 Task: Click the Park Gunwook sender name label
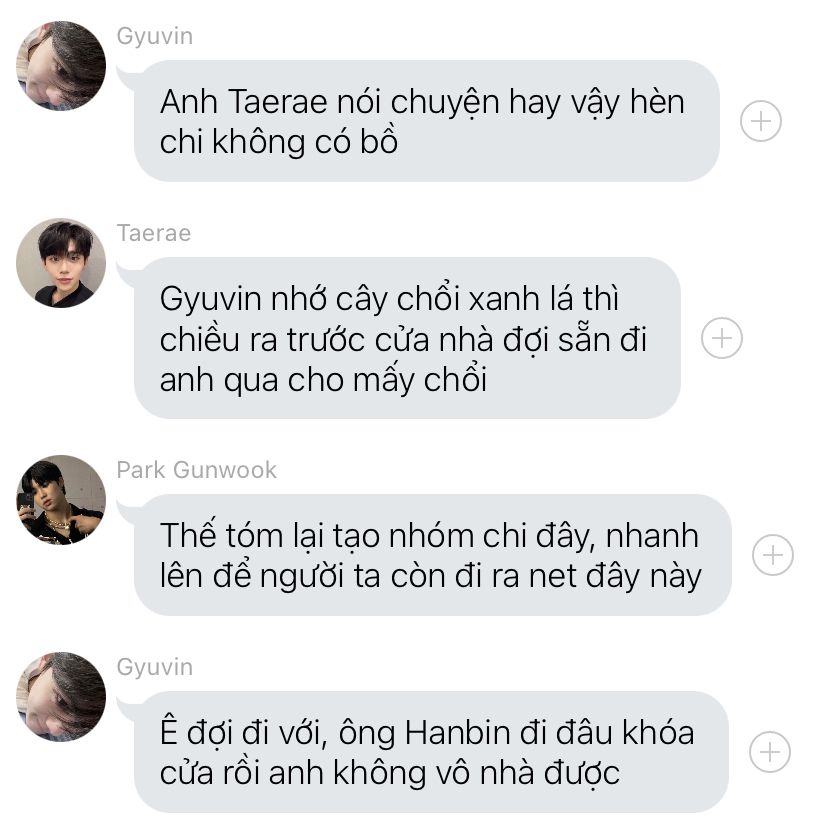(197, 470)
